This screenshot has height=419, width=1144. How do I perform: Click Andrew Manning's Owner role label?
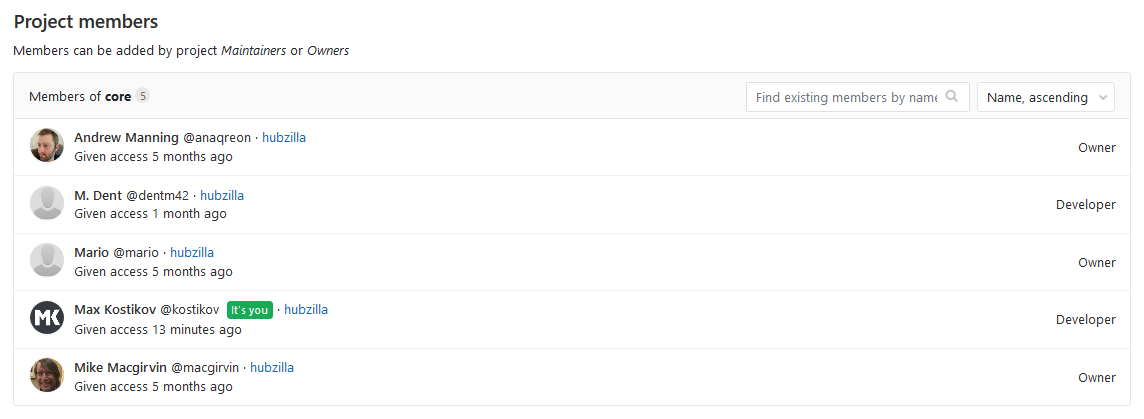pyautogui.click(x=1096, y=147)
